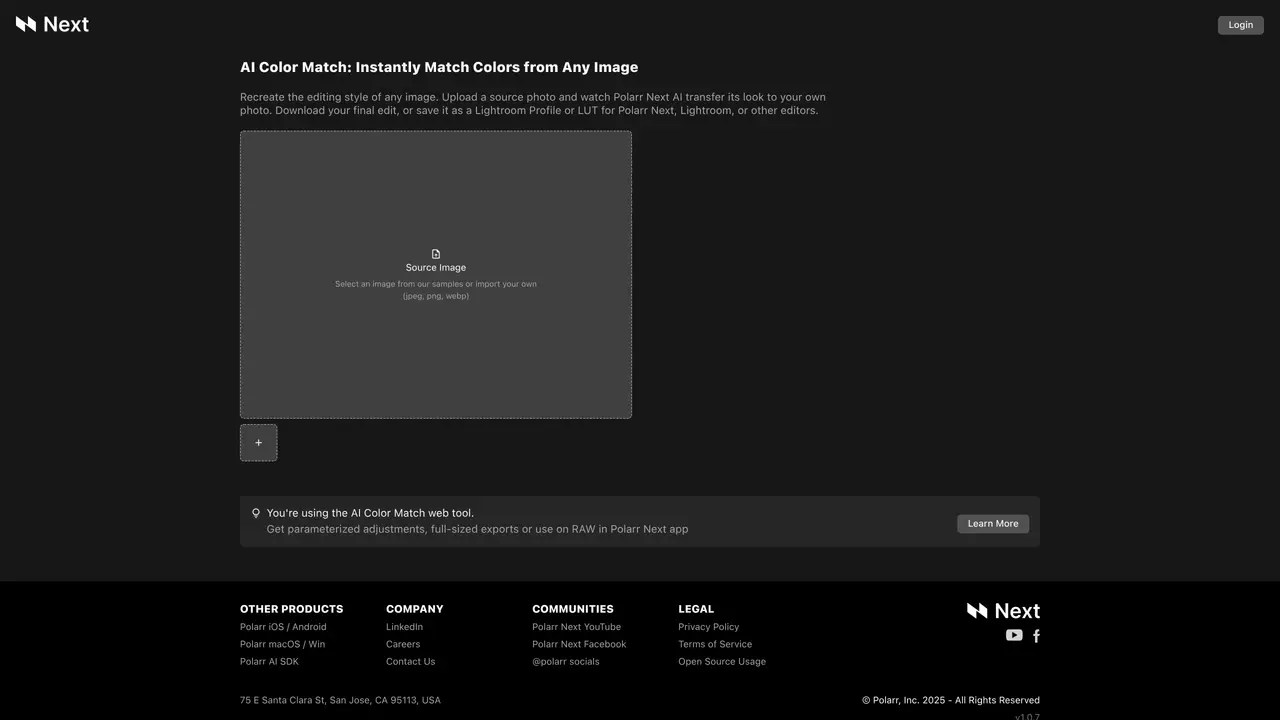The image size is (1280, 720).
Task: Open the Careers link
Action: [x=403, y=644]
